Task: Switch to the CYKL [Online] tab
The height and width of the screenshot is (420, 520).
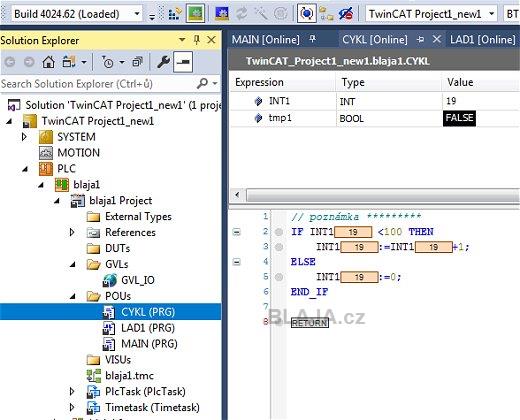Action: 375,40
